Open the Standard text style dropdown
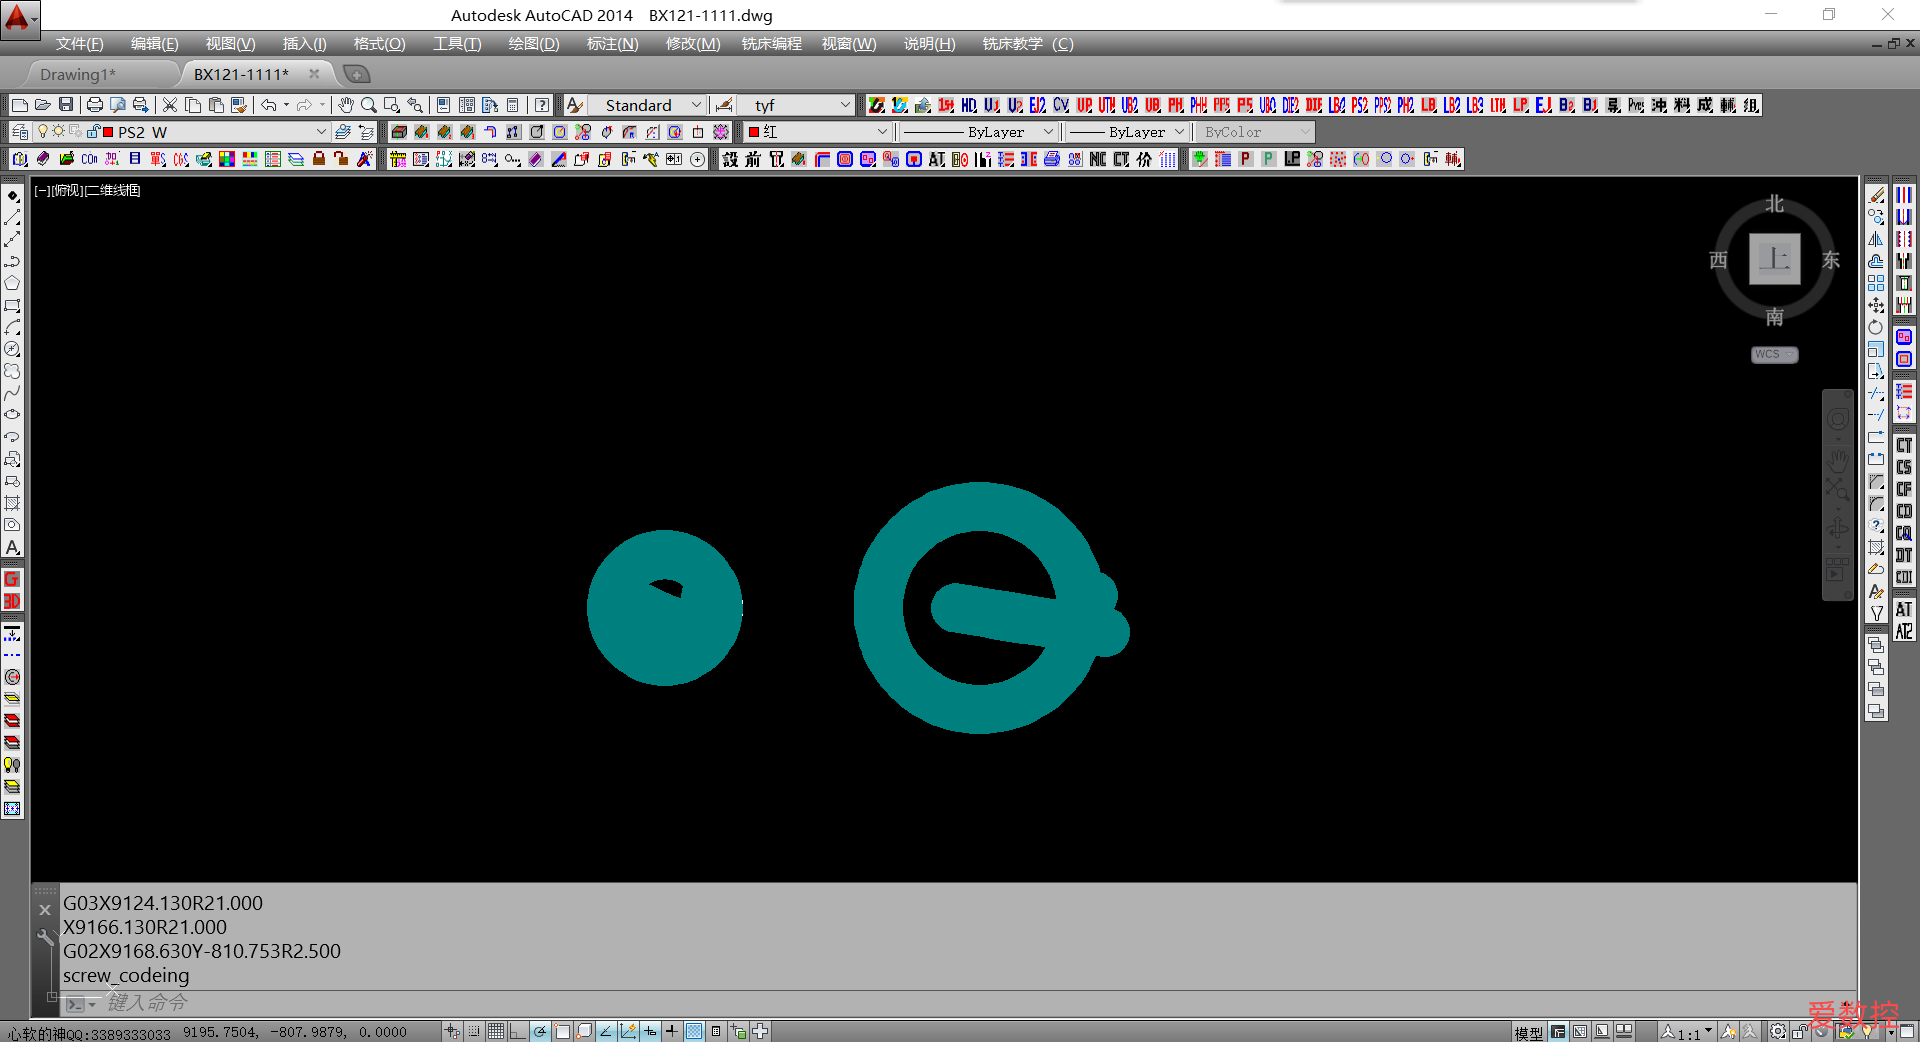Viewport: 1920px width, 1042px height. pos(647,105)
